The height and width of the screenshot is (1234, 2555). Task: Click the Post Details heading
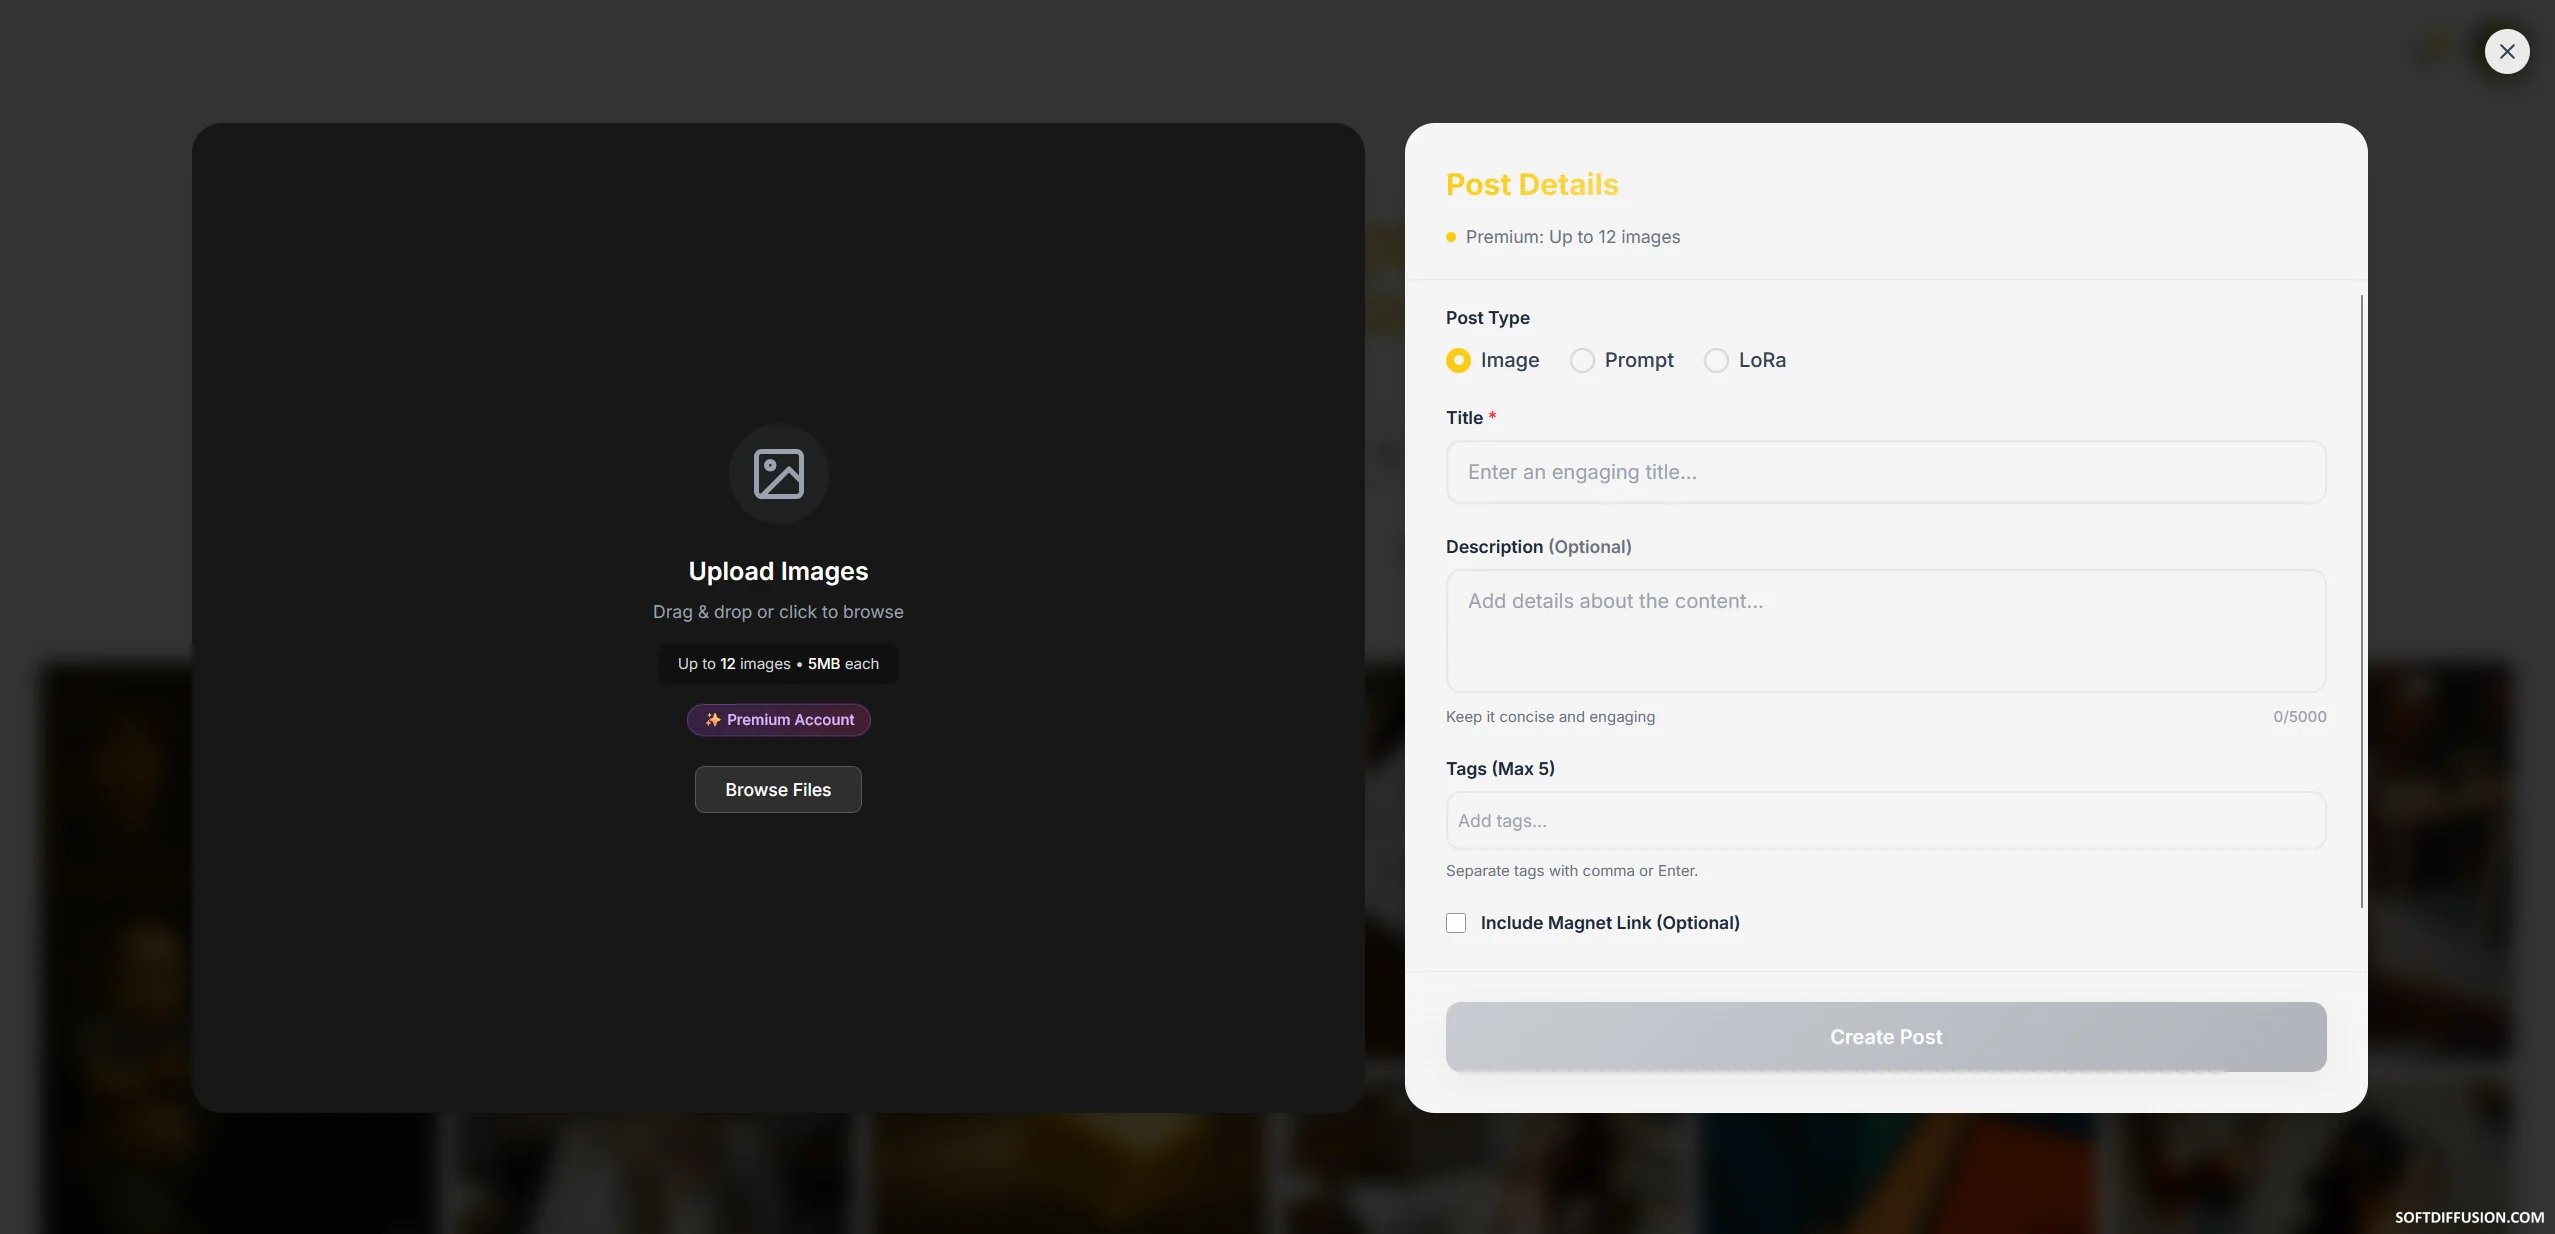click(1532, 185)
